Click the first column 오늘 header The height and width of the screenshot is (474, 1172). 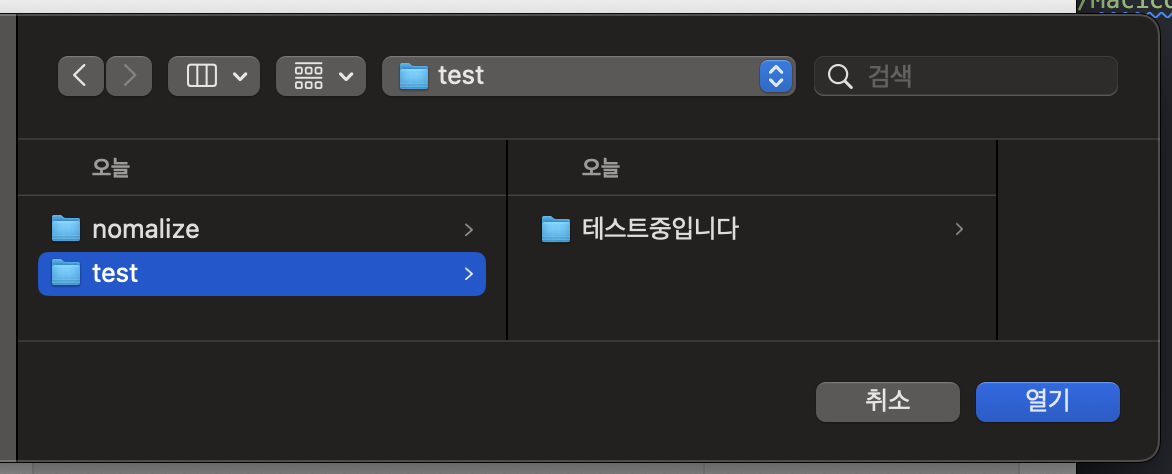click(x=111, y=167)
